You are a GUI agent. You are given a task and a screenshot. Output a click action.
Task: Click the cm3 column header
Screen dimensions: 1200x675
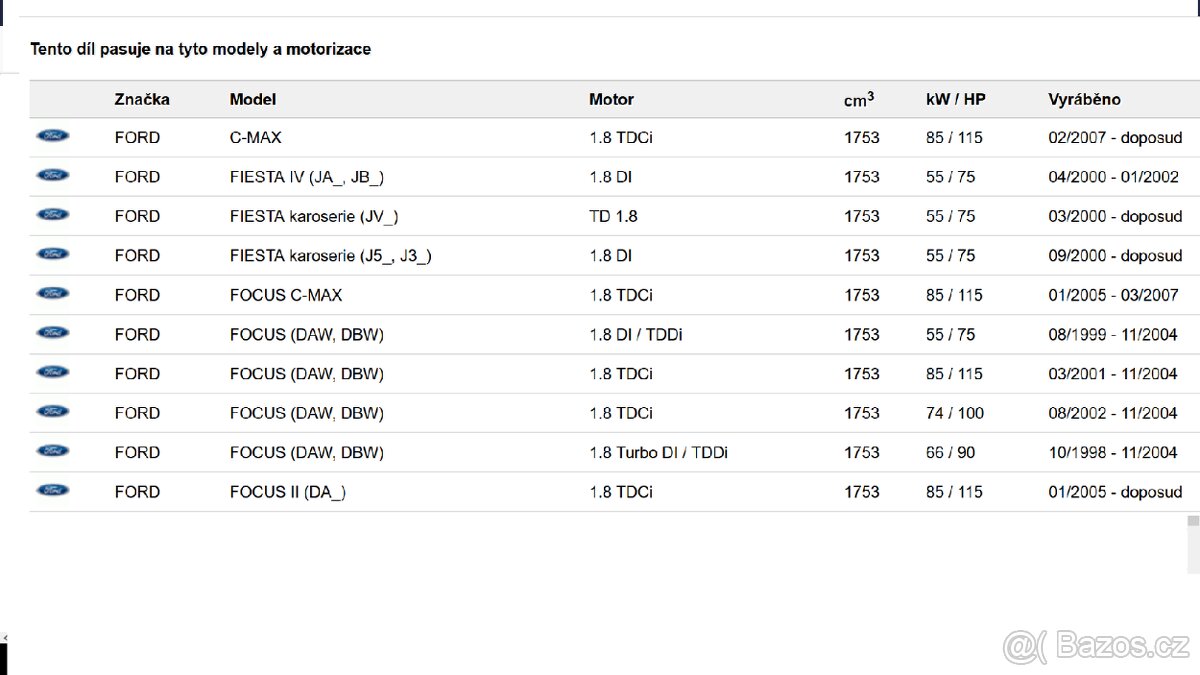point(858,99)
